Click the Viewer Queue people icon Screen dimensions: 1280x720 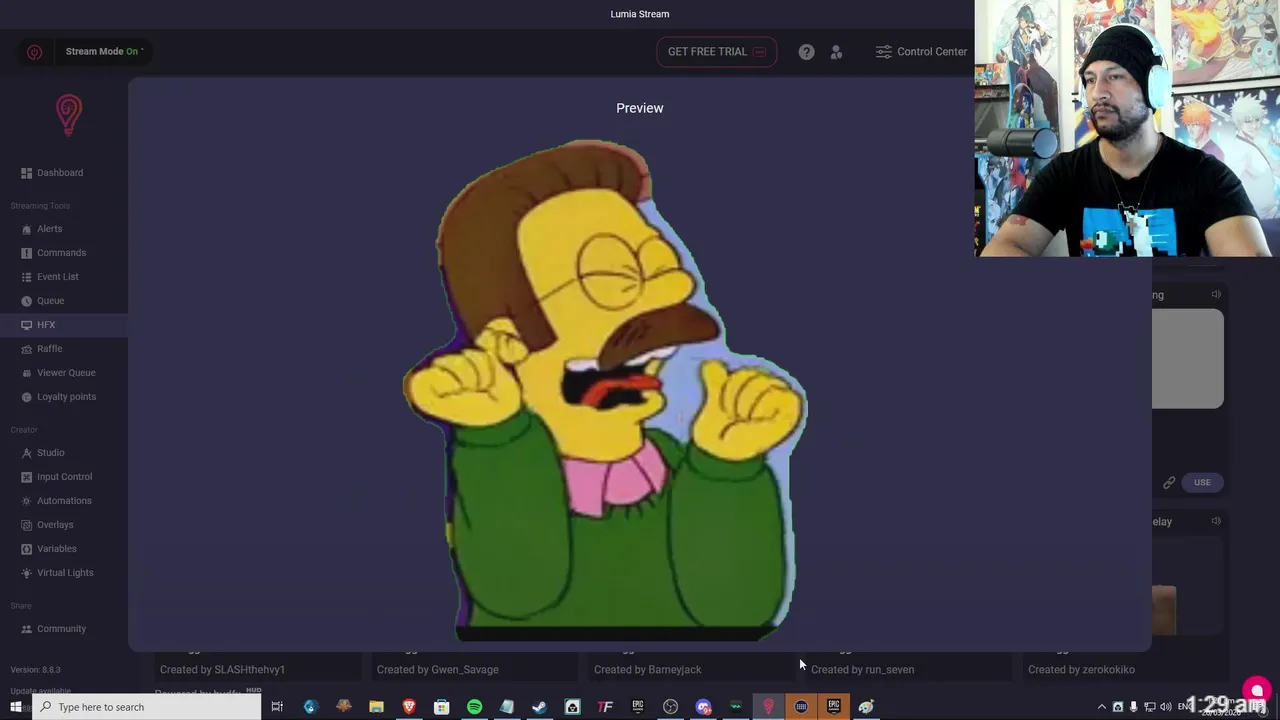(x=26, y=373)
